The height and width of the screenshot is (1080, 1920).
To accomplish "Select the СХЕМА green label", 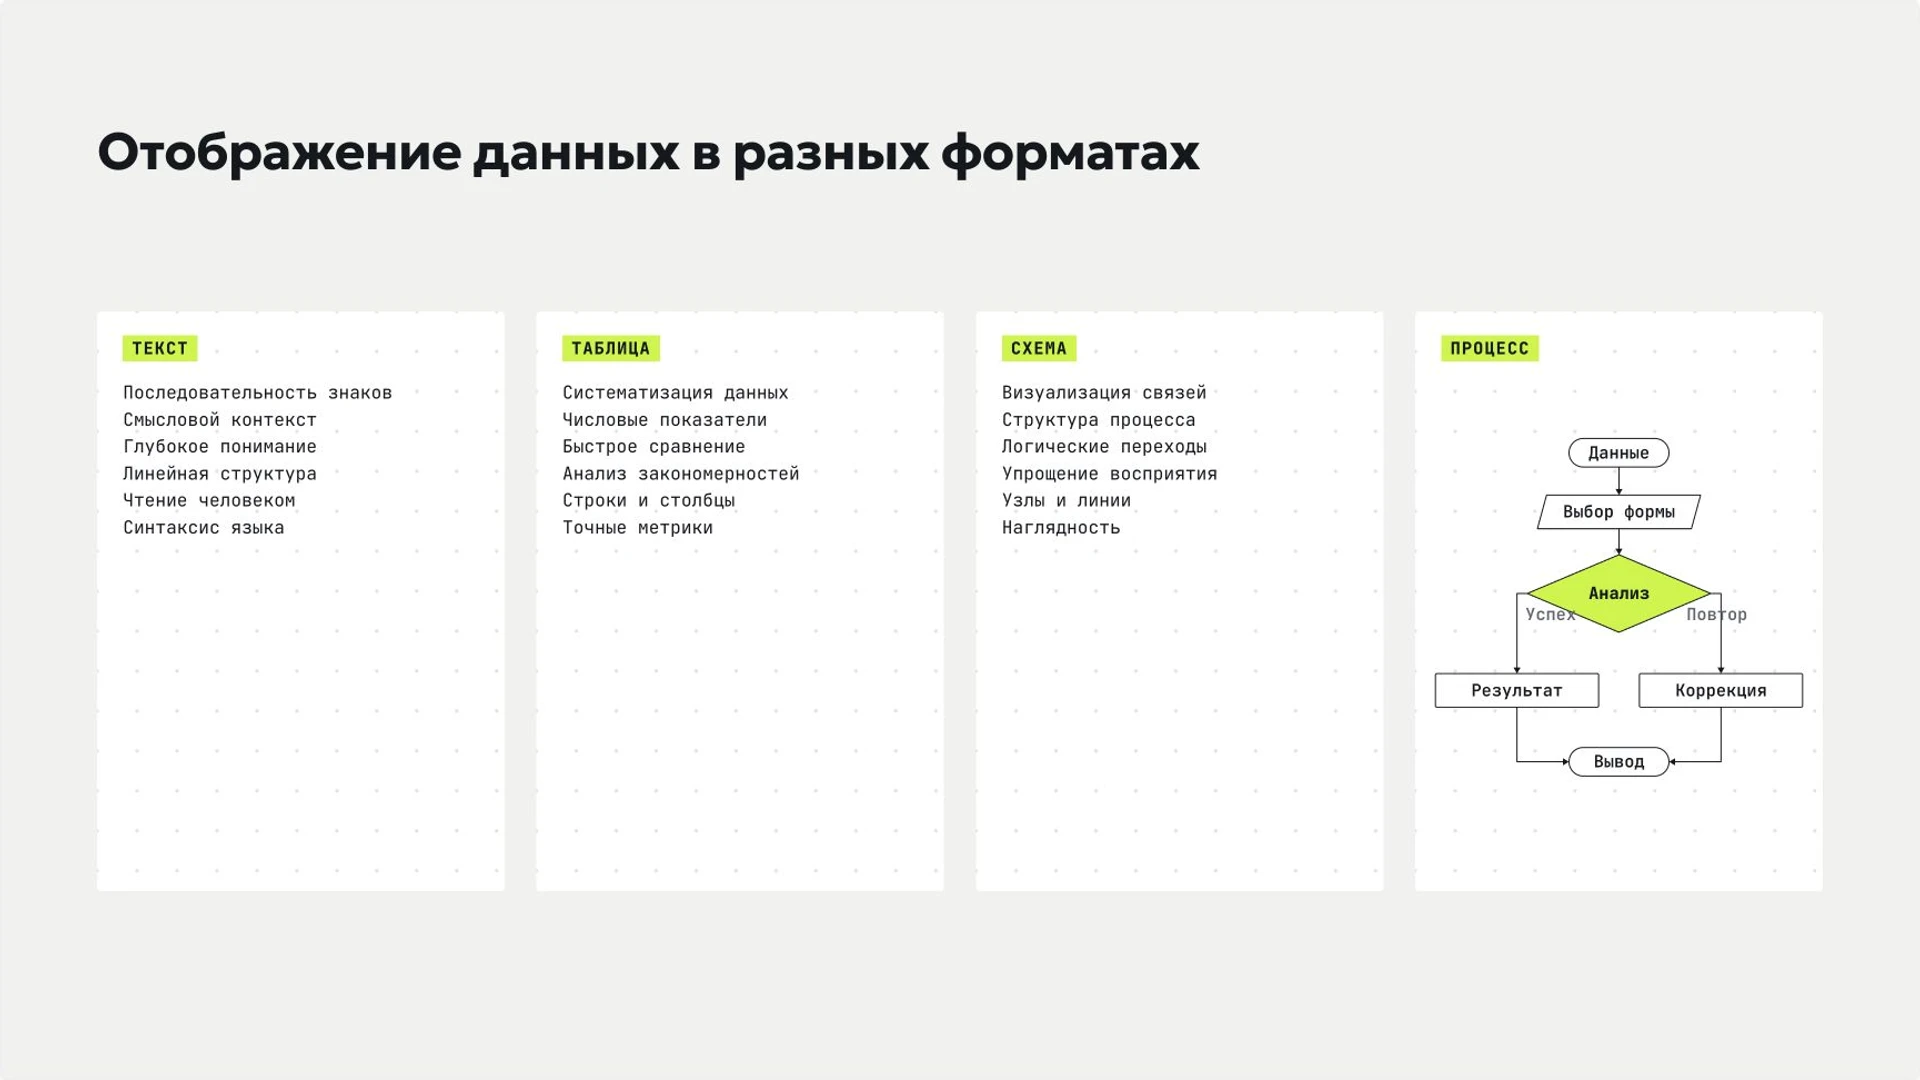I will pyautogui.click(x=1039, y=348).
